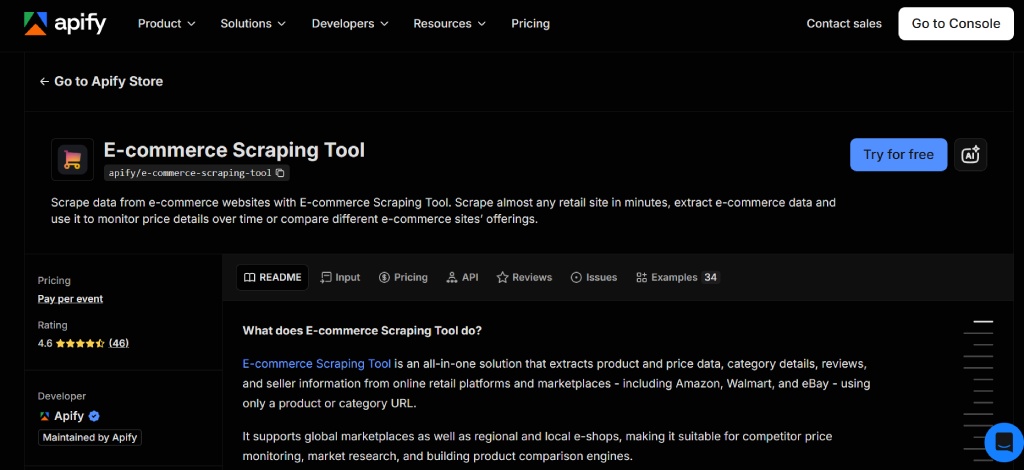Open the Product dropdown menu
Screen dimensions: 1024x470
[x=167, y=24]
